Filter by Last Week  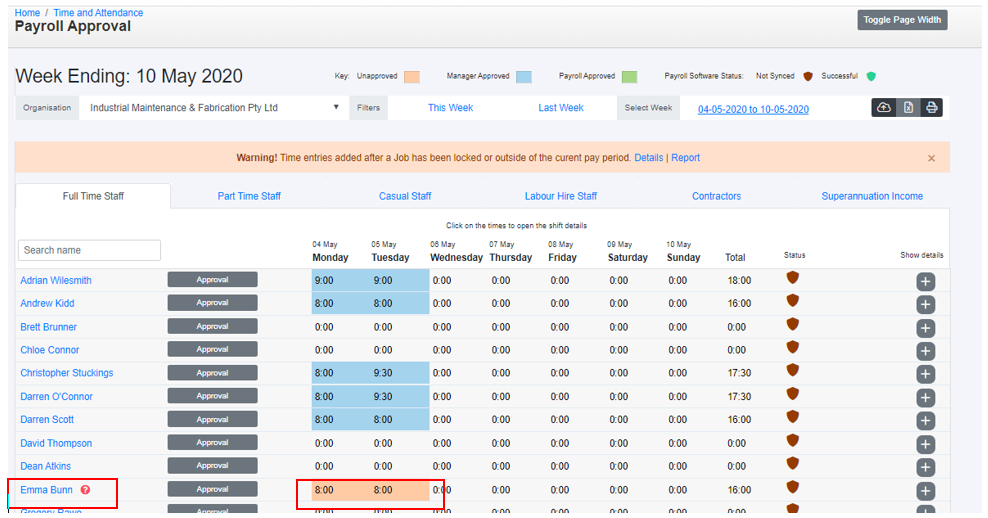(561, 108)
